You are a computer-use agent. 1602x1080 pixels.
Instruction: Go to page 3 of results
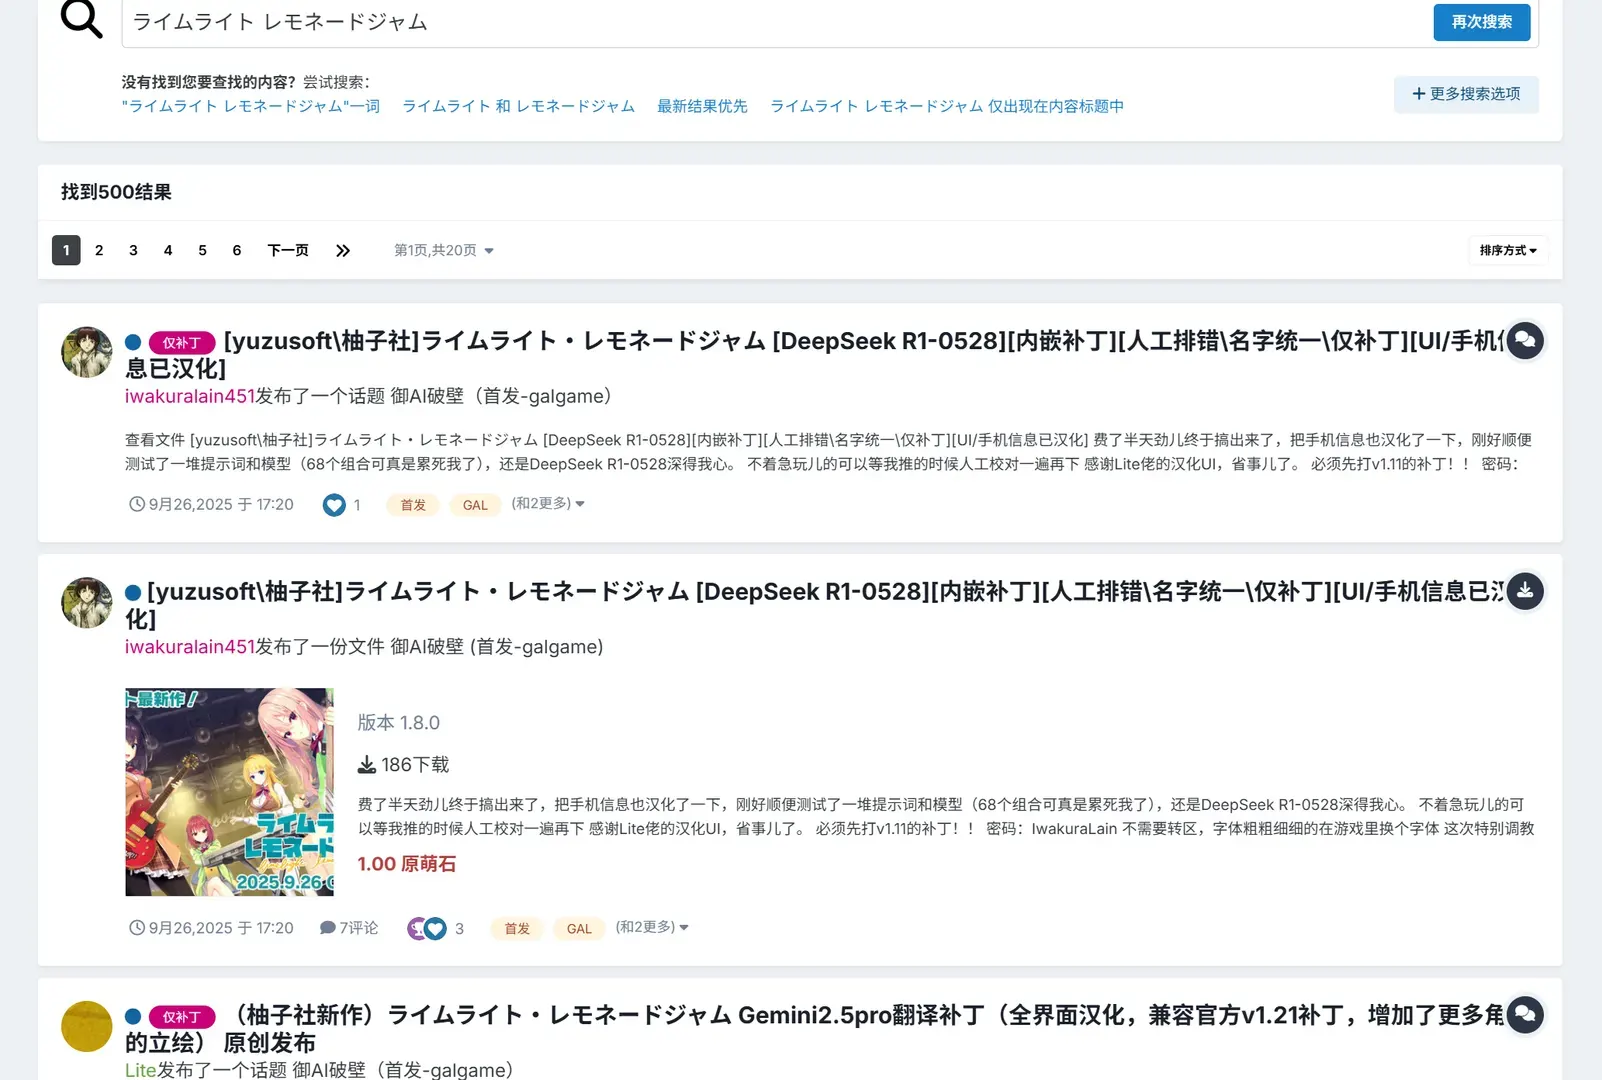pyautogui.click(x=133, y=250)
